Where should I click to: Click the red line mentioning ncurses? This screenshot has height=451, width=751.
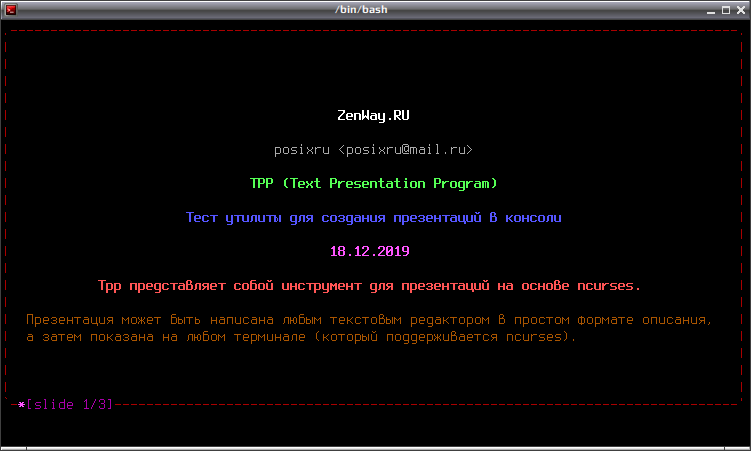pos(369,285)
